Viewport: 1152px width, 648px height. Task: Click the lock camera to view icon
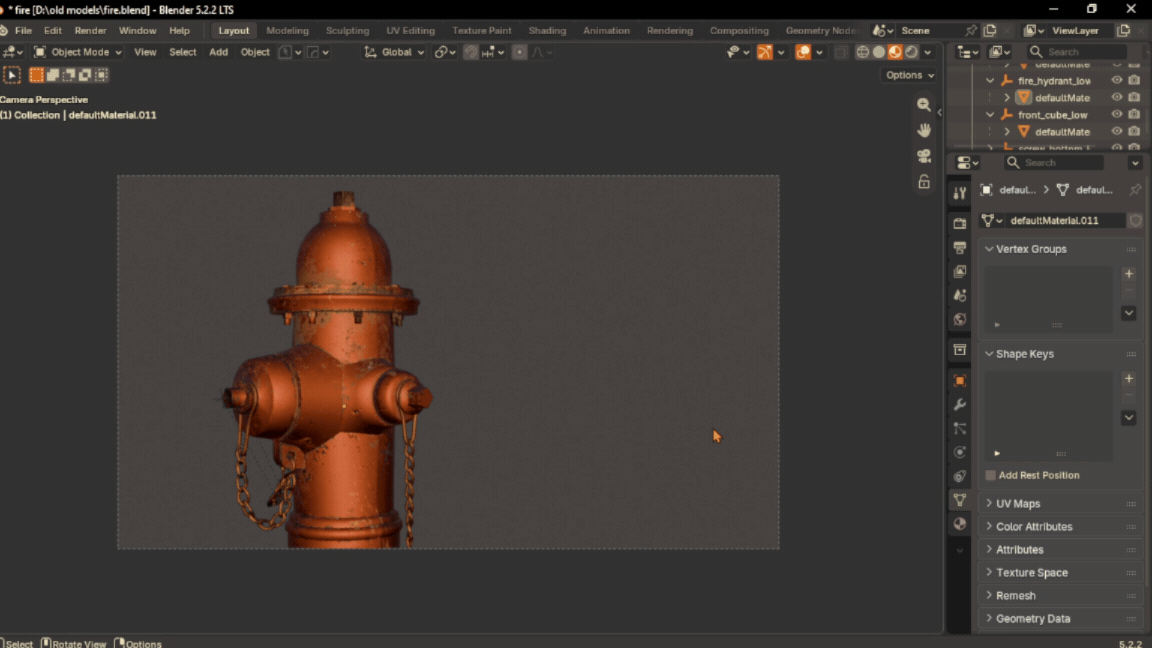924,181
